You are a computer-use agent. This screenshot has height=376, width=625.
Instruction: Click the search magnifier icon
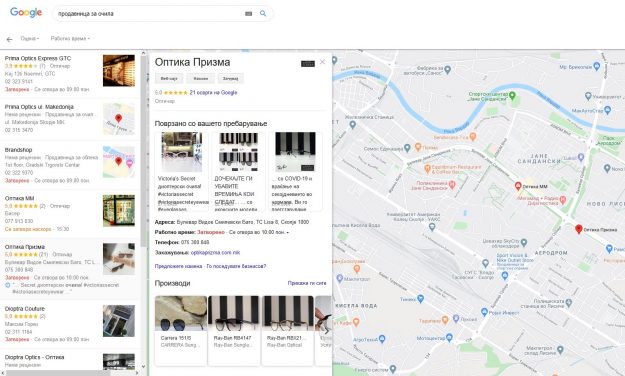pyautogui.click(x=263, y=14)
